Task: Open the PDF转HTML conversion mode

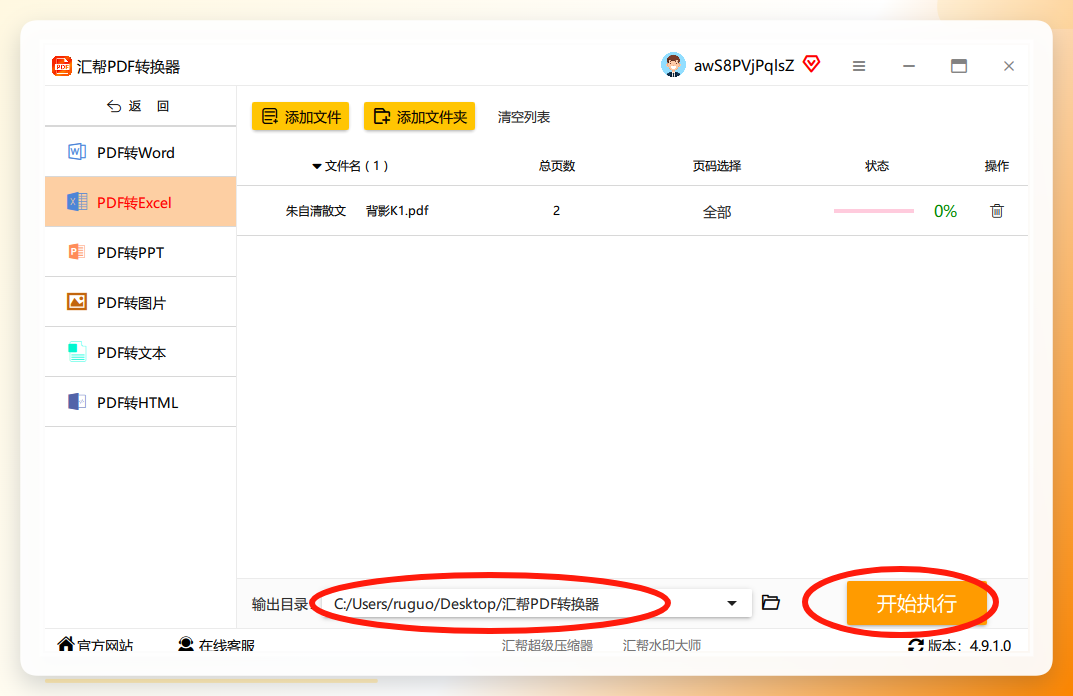Action: 141,402
